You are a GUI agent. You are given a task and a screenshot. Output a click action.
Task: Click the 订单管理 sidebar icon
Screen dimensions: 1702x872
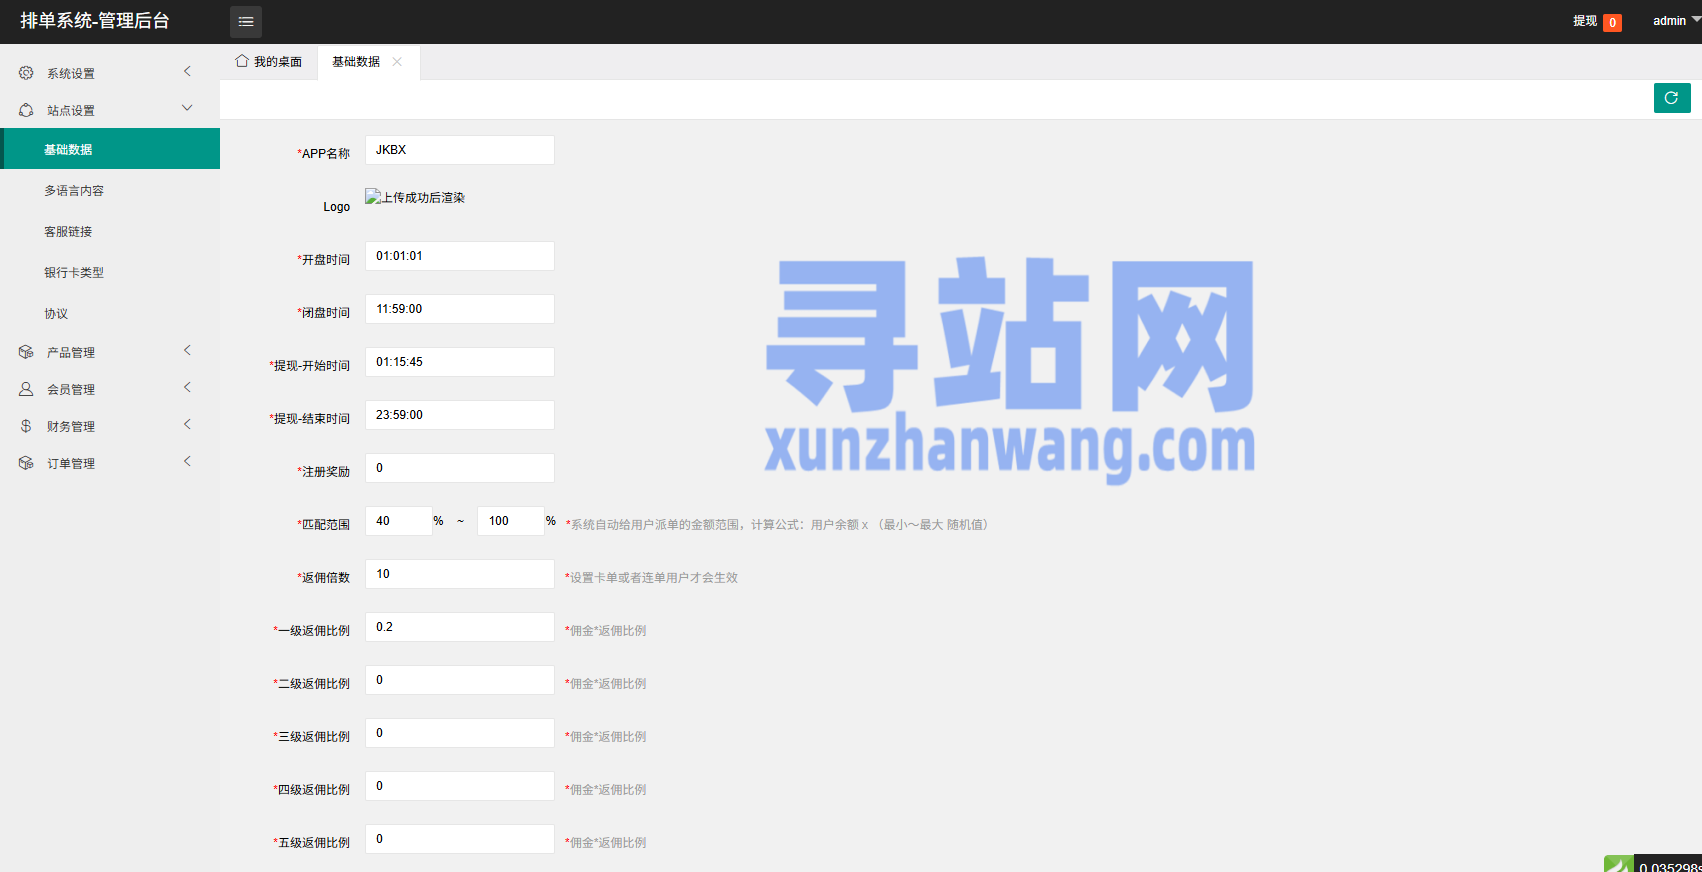click(26, 463)
